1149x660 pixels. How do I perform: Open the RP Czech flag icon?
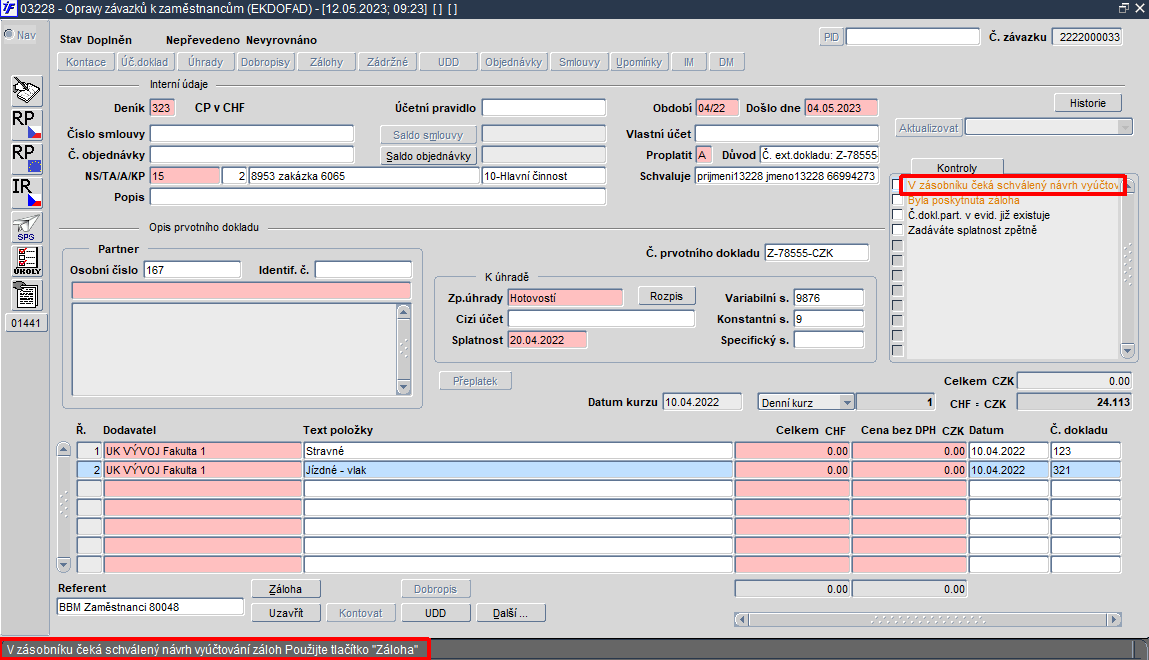[x=26, y=125]
